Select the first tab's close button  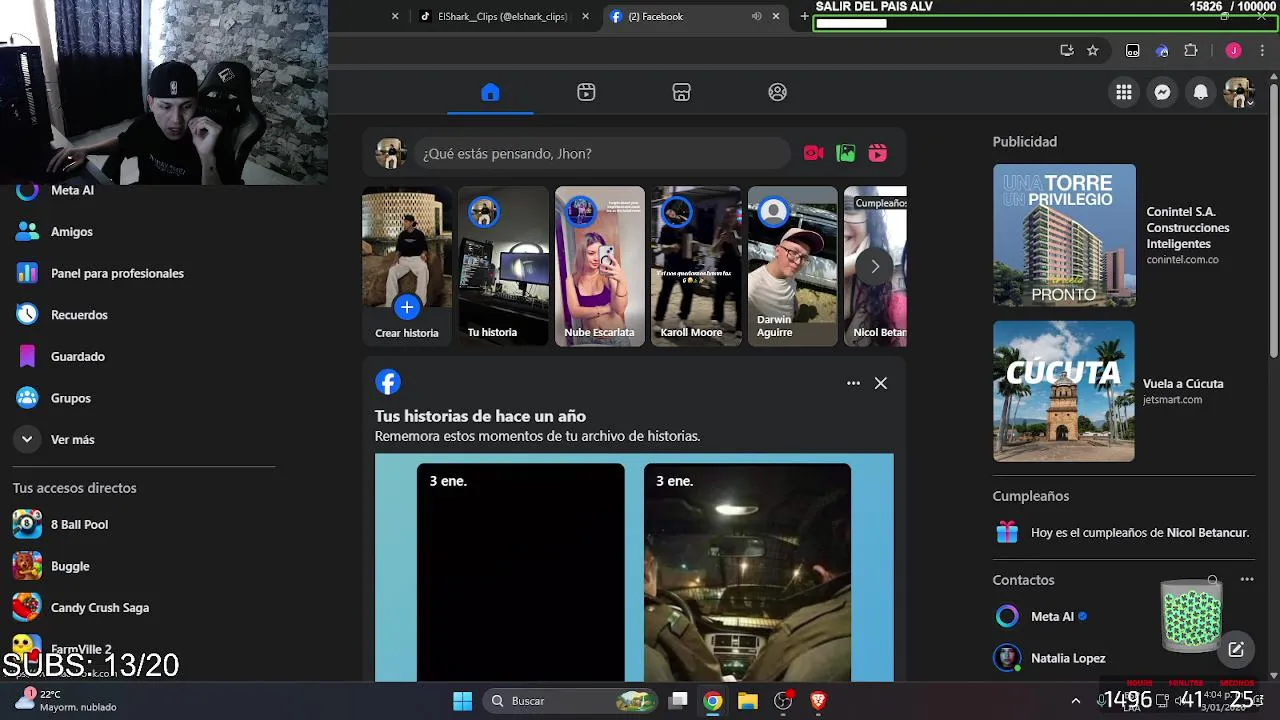tap(395, 16)
